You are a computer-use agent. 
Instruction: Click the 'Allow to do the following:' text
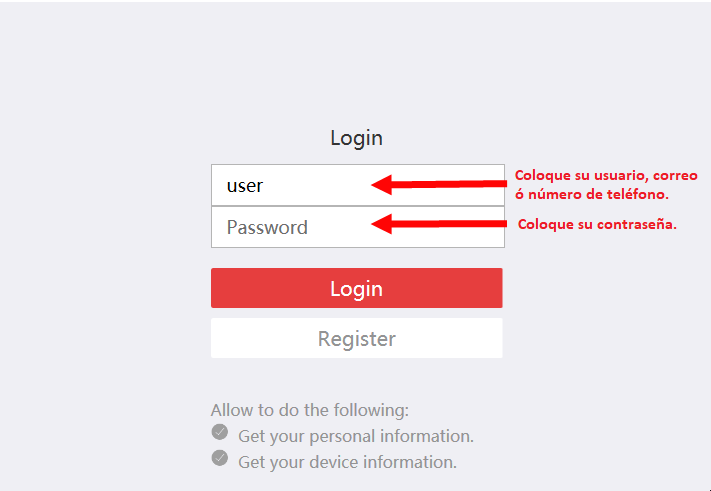310,410
